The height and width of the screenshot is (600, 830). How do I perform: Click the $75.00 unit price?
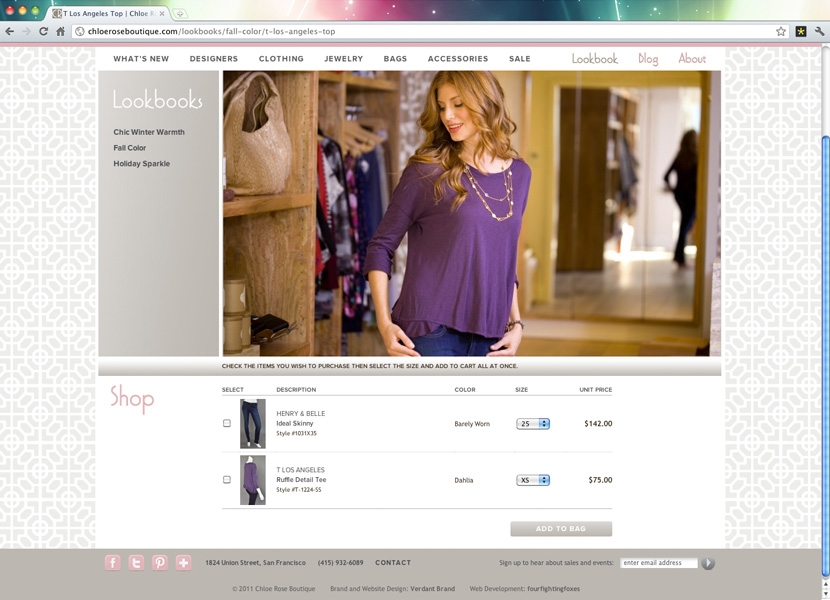coord(600,480)
